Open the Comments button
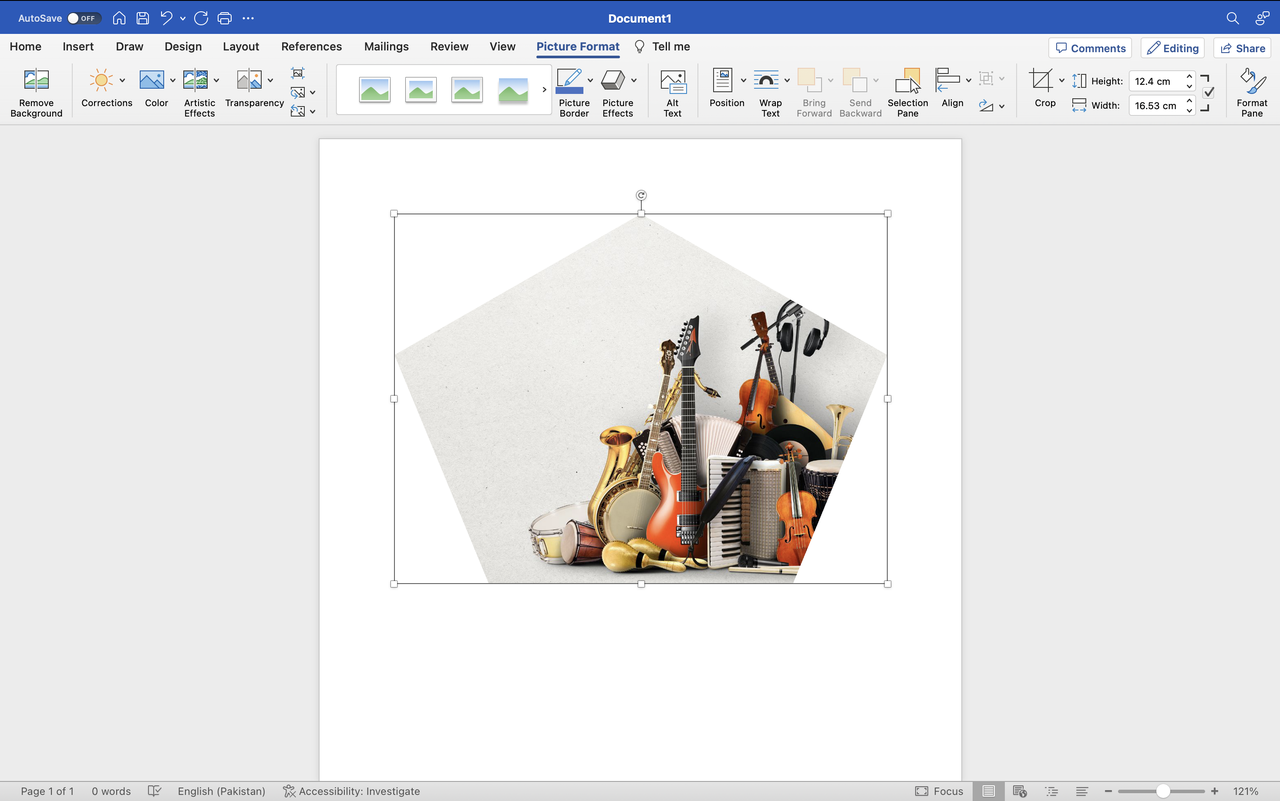Image resolution: width=1280 pixels, height=801 pixels. coord(1090,48)
